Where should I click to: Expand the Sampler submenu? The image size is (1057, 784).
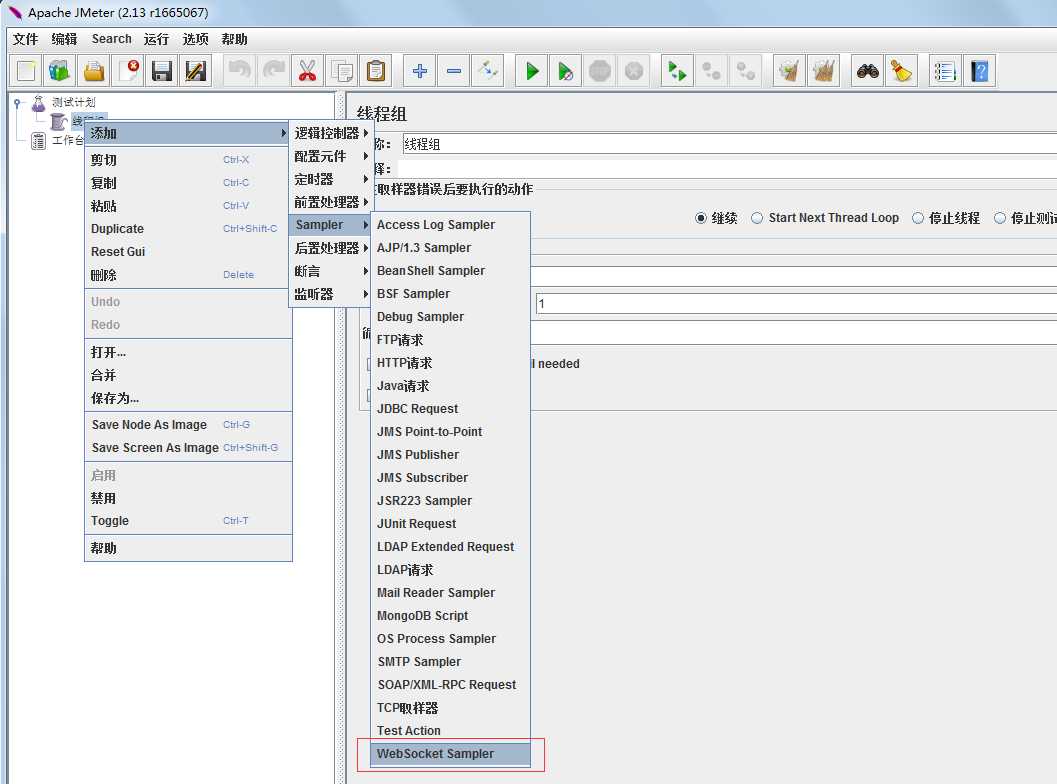(x=330, y=225)
